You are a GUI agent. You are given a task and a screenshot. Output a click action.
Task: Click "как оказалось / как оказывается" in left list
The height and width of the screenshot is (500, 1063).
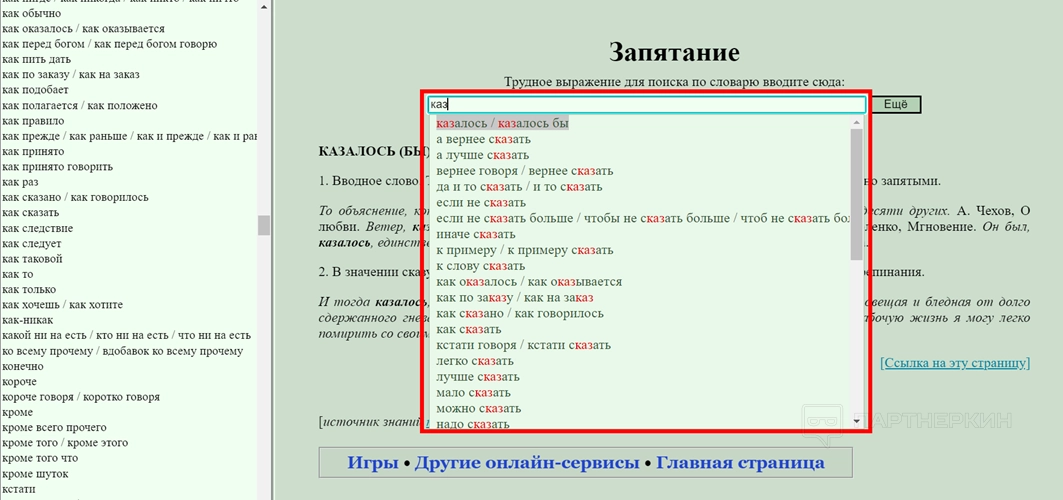click(x=83, y=29)
